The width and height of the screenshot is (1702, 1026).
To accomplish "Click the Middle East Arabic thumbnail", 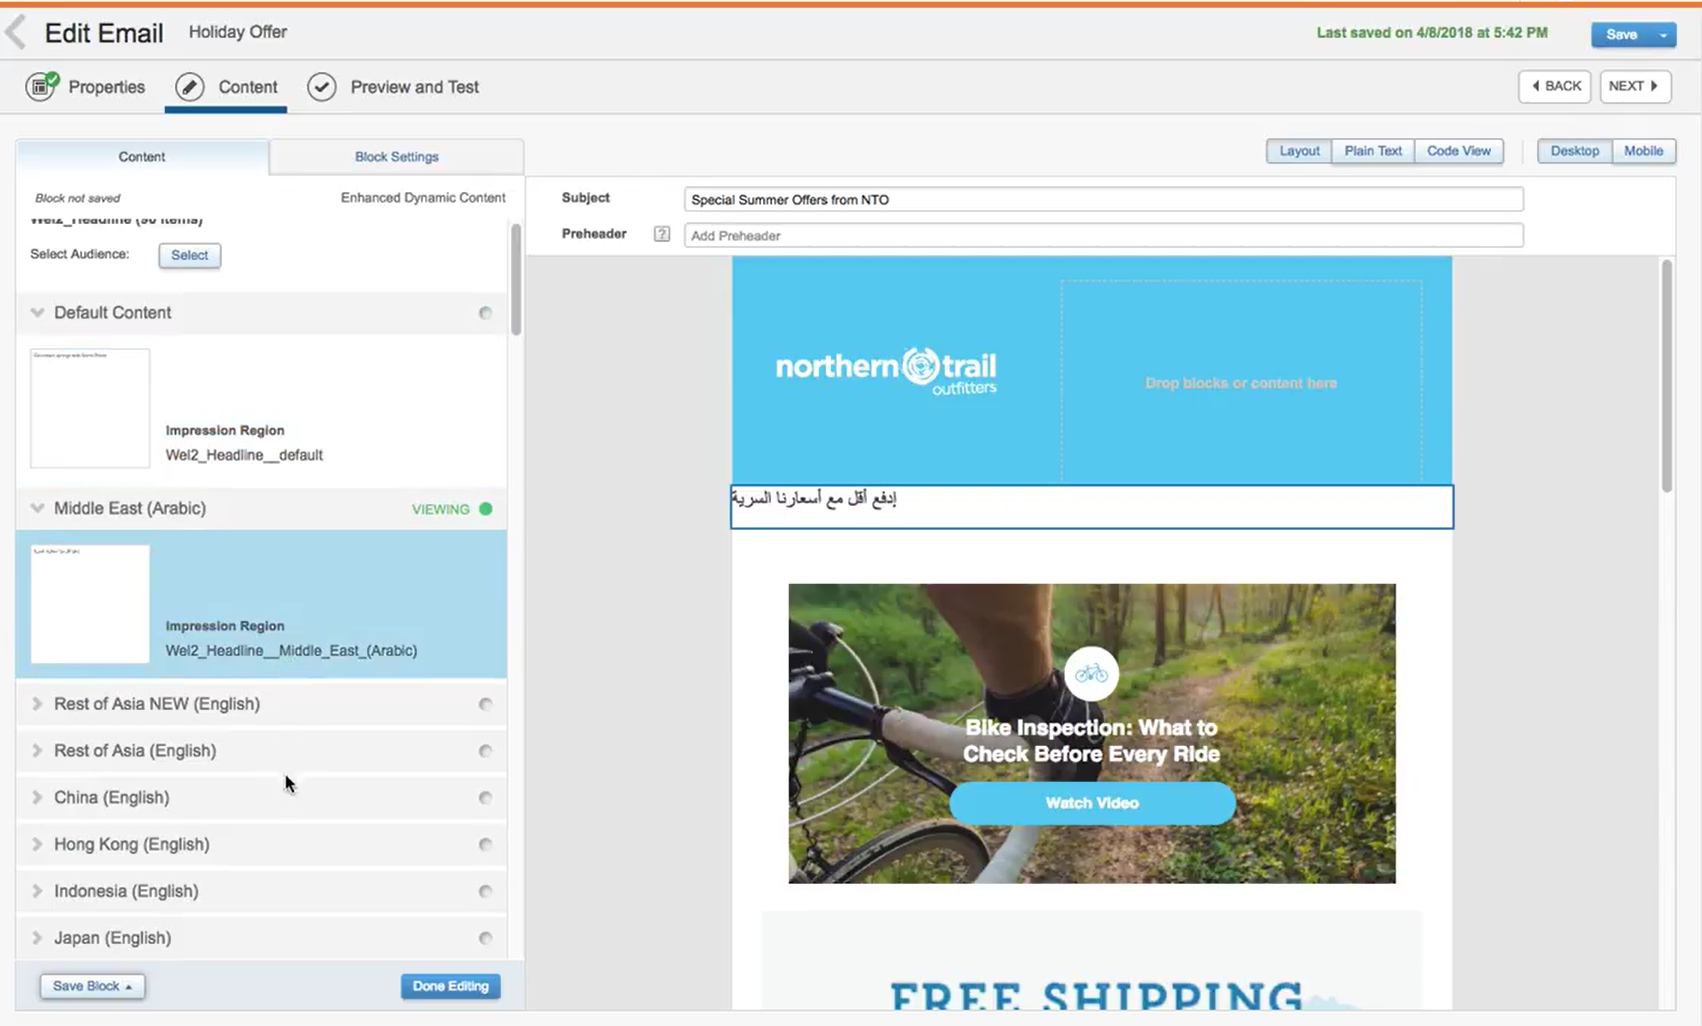I will point(90,604).
